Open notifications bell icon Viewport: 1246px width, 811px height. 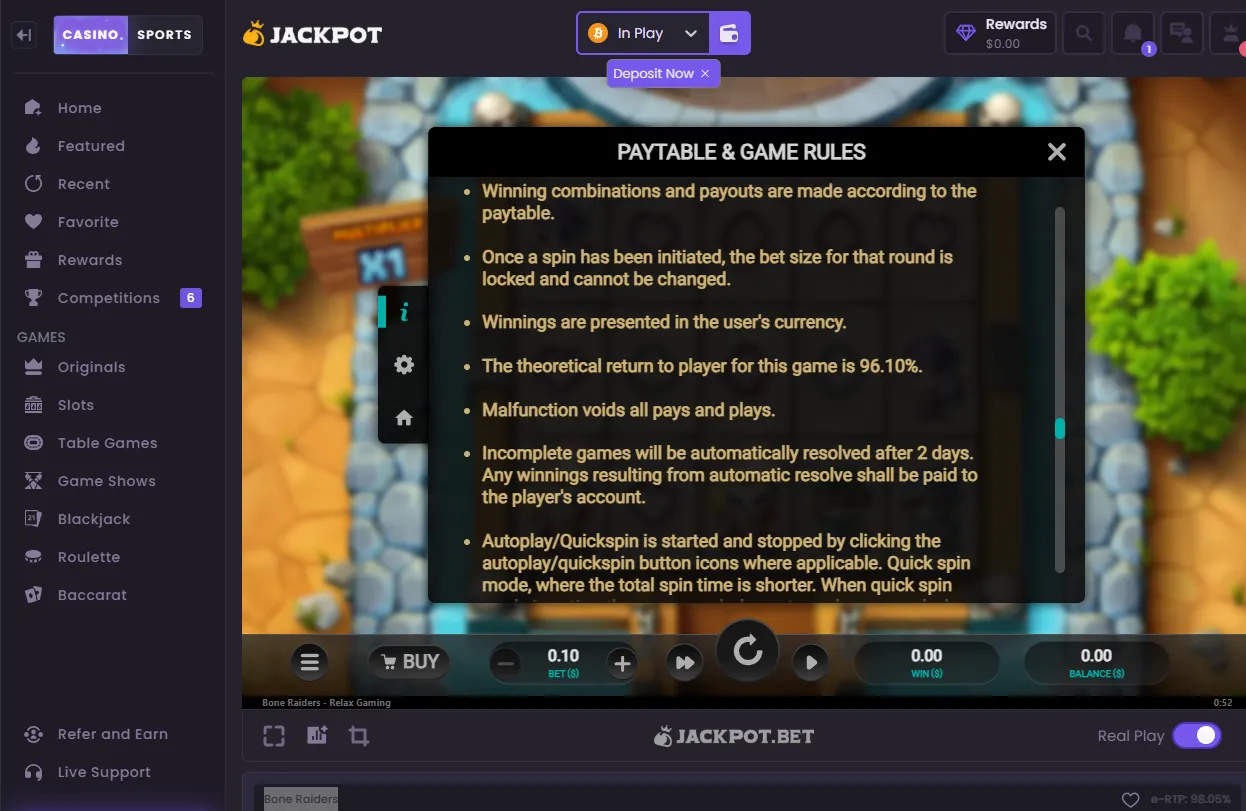coord(1133,33)
